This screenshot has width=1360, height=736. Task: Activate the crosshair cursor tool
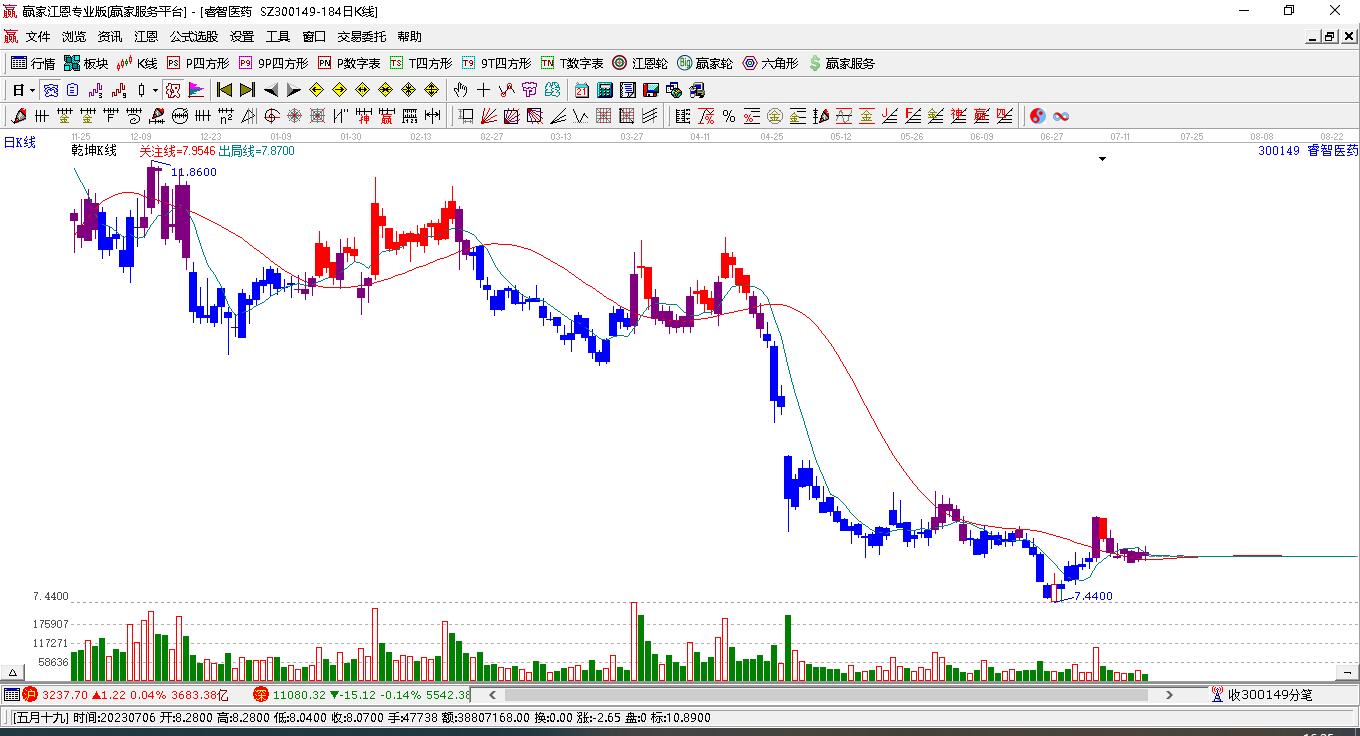[483, 90]
